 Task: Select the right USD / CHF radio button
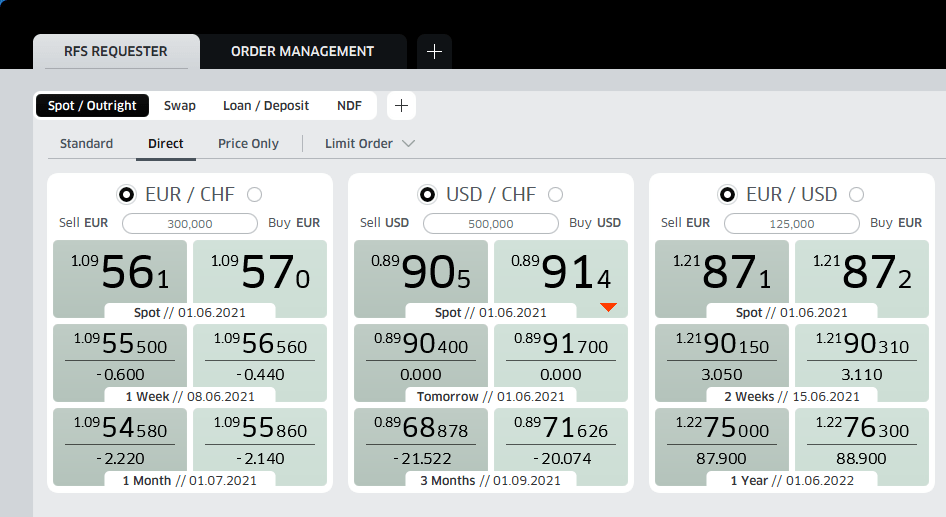click(x=555, y=194)
